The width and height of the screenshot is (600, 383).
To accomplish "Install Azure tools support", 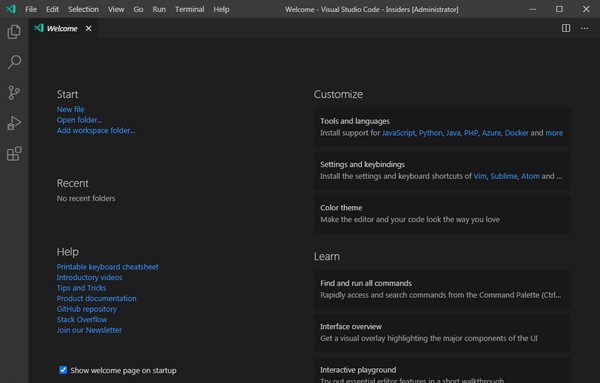I will (491, 133).
